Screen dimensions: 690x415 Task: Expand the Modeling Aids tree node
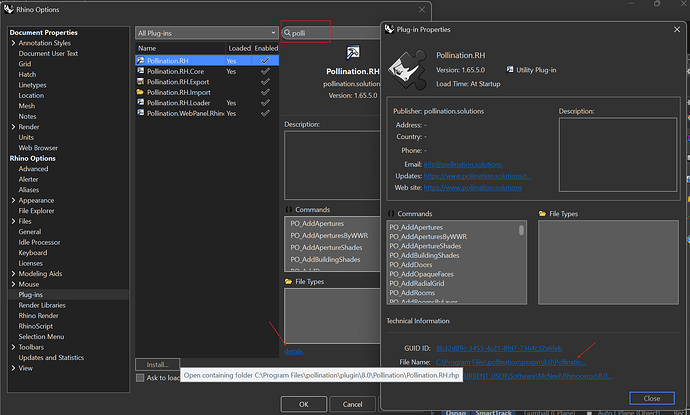[x=13, y=273]
